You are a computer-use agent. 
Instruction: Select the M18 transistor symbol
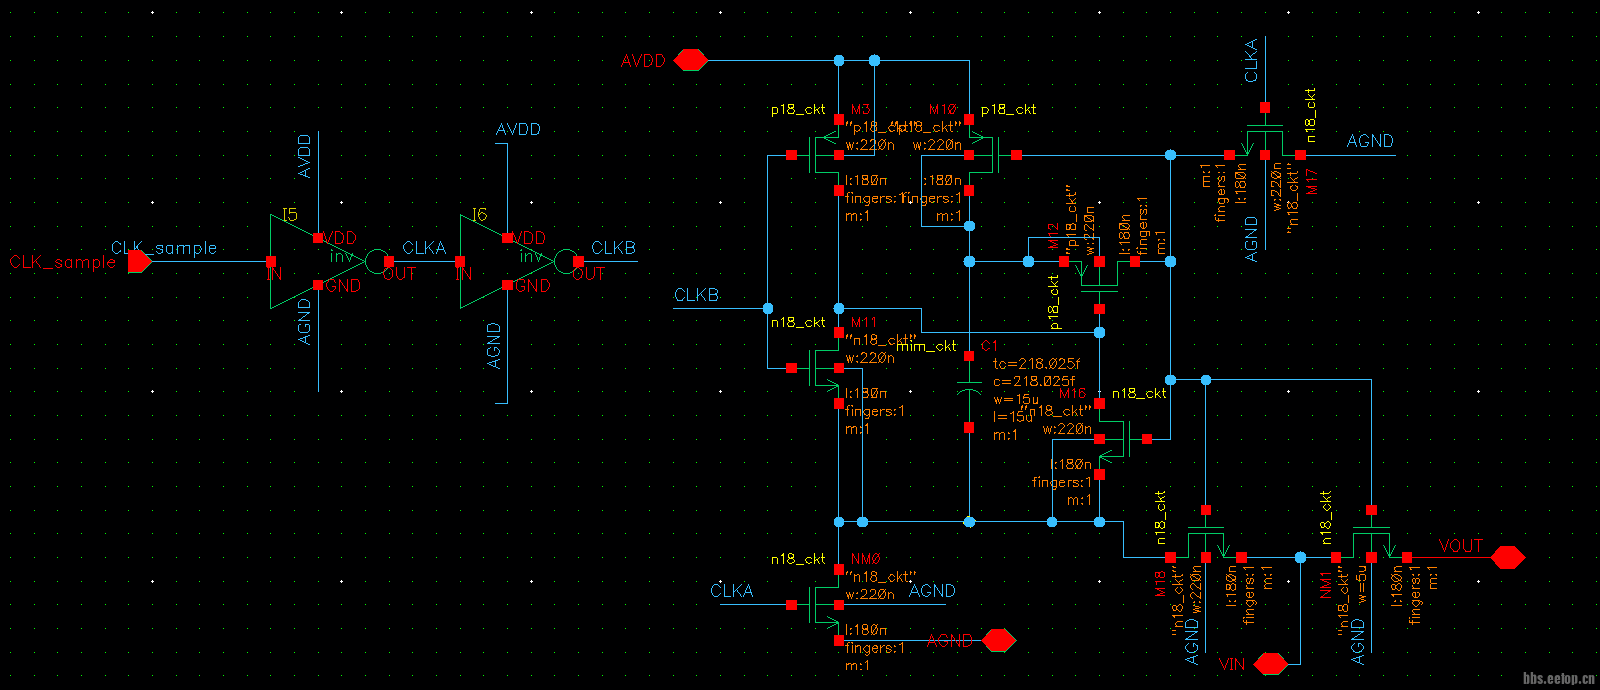[x=1206, y=542]
